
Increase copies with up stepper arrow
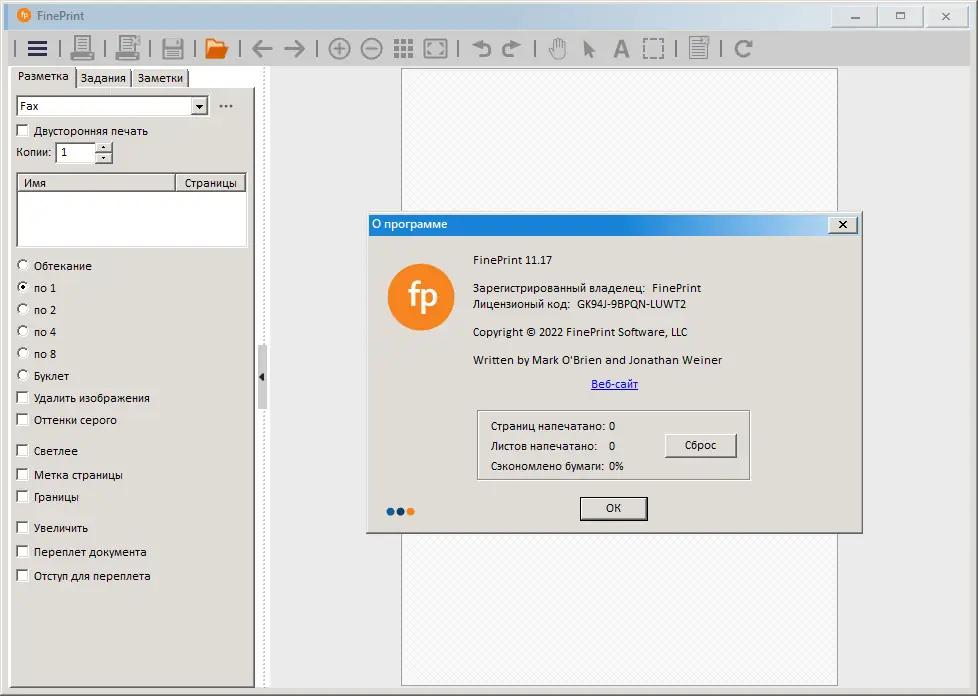[x=104, y=147]
